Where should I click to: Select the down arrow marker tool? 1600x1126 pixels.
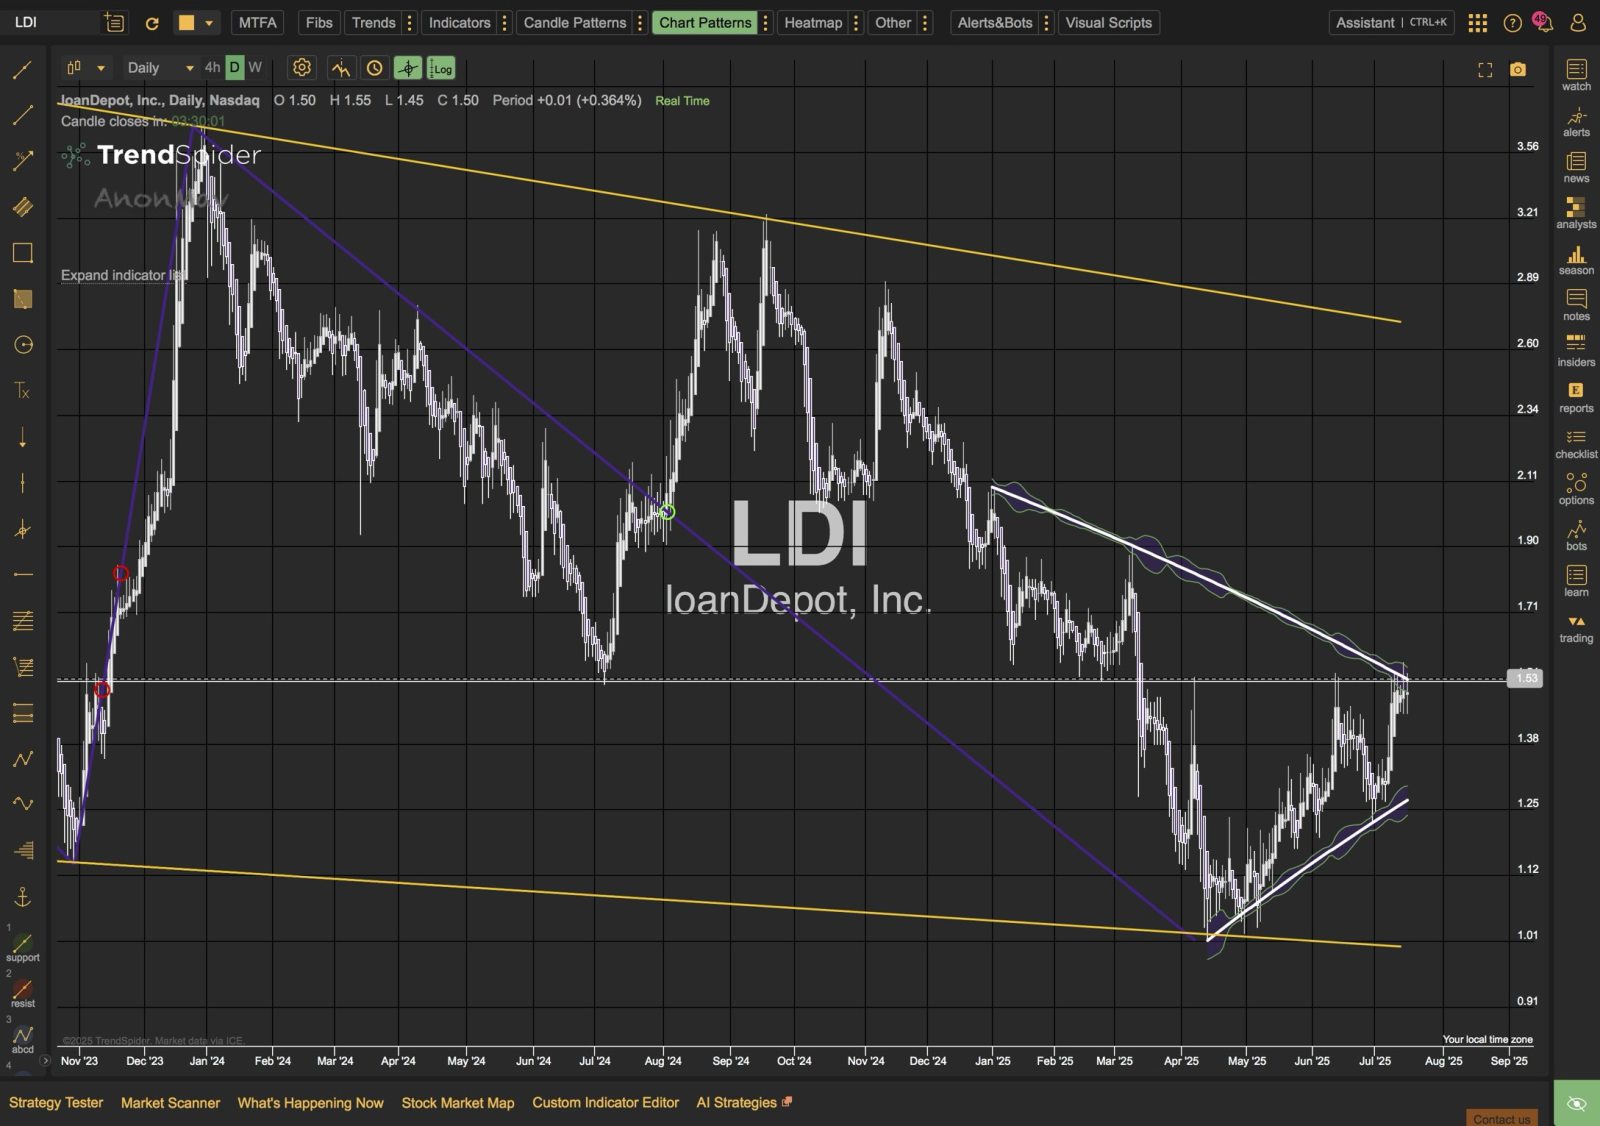coord(22,437)
